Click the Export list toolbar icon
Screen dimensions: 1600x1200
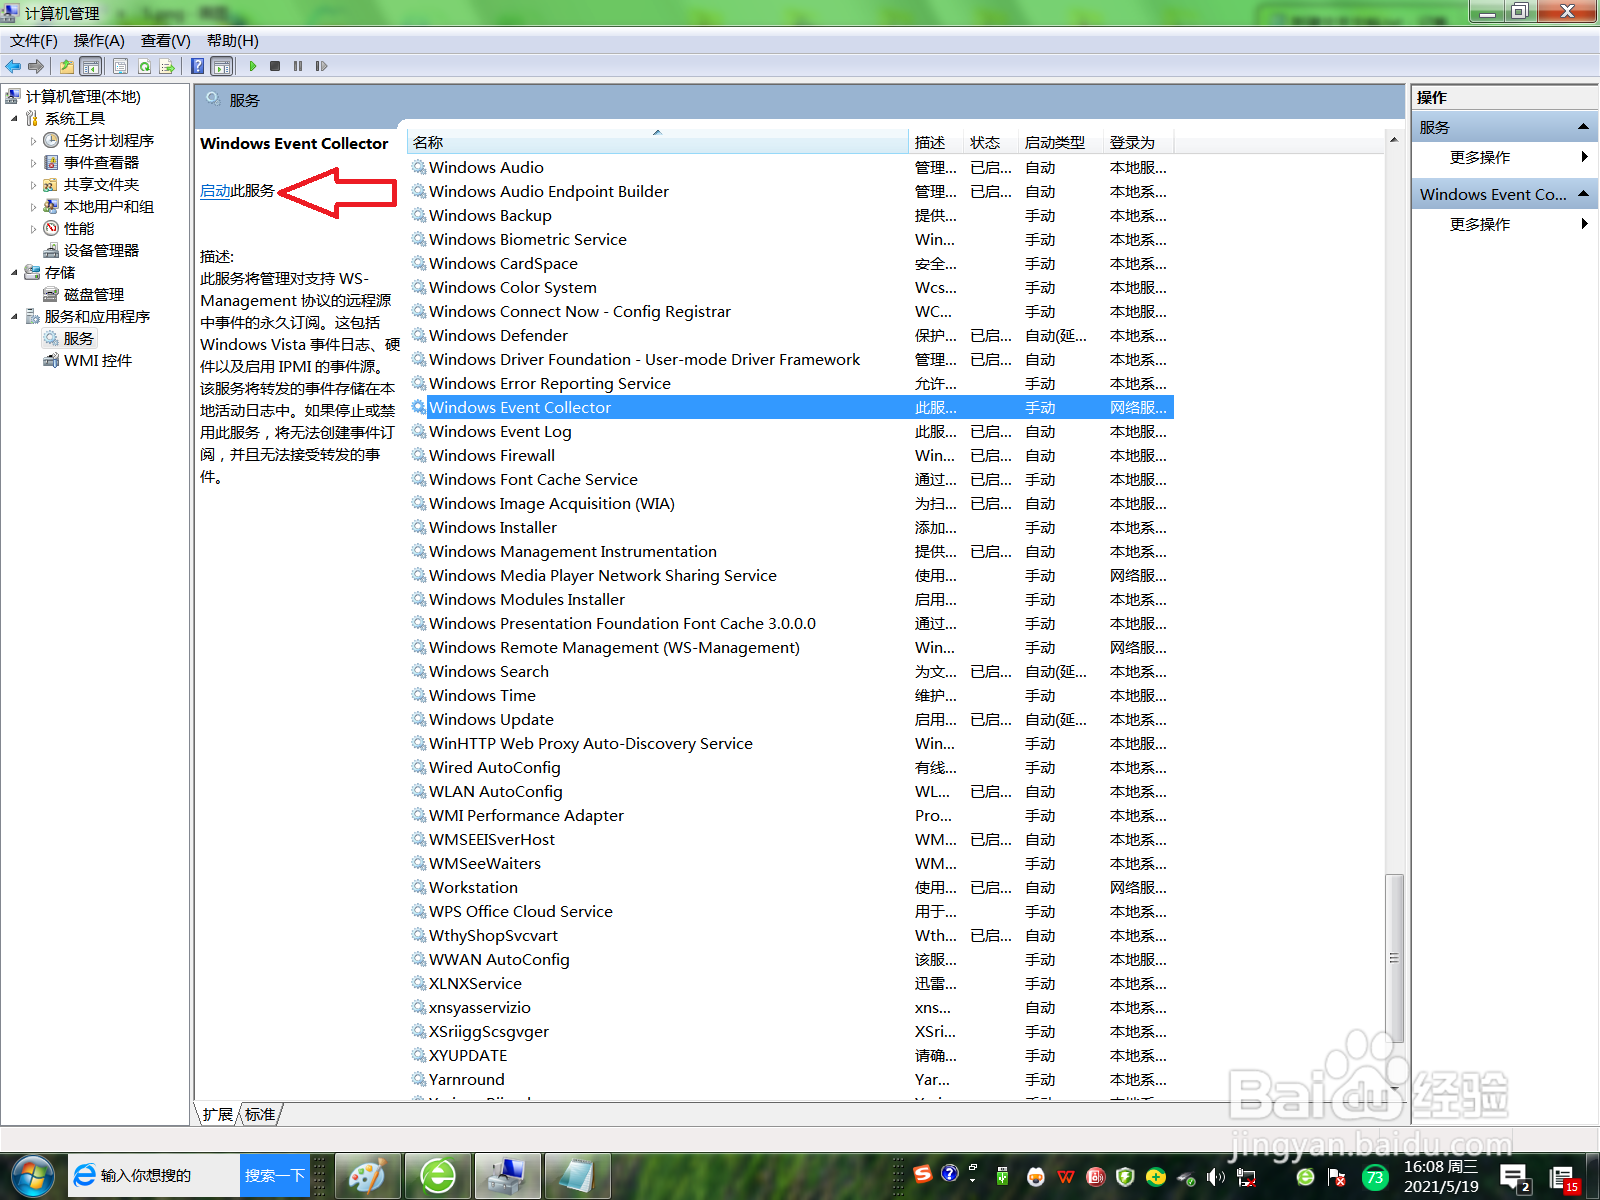tap(167, 66)
